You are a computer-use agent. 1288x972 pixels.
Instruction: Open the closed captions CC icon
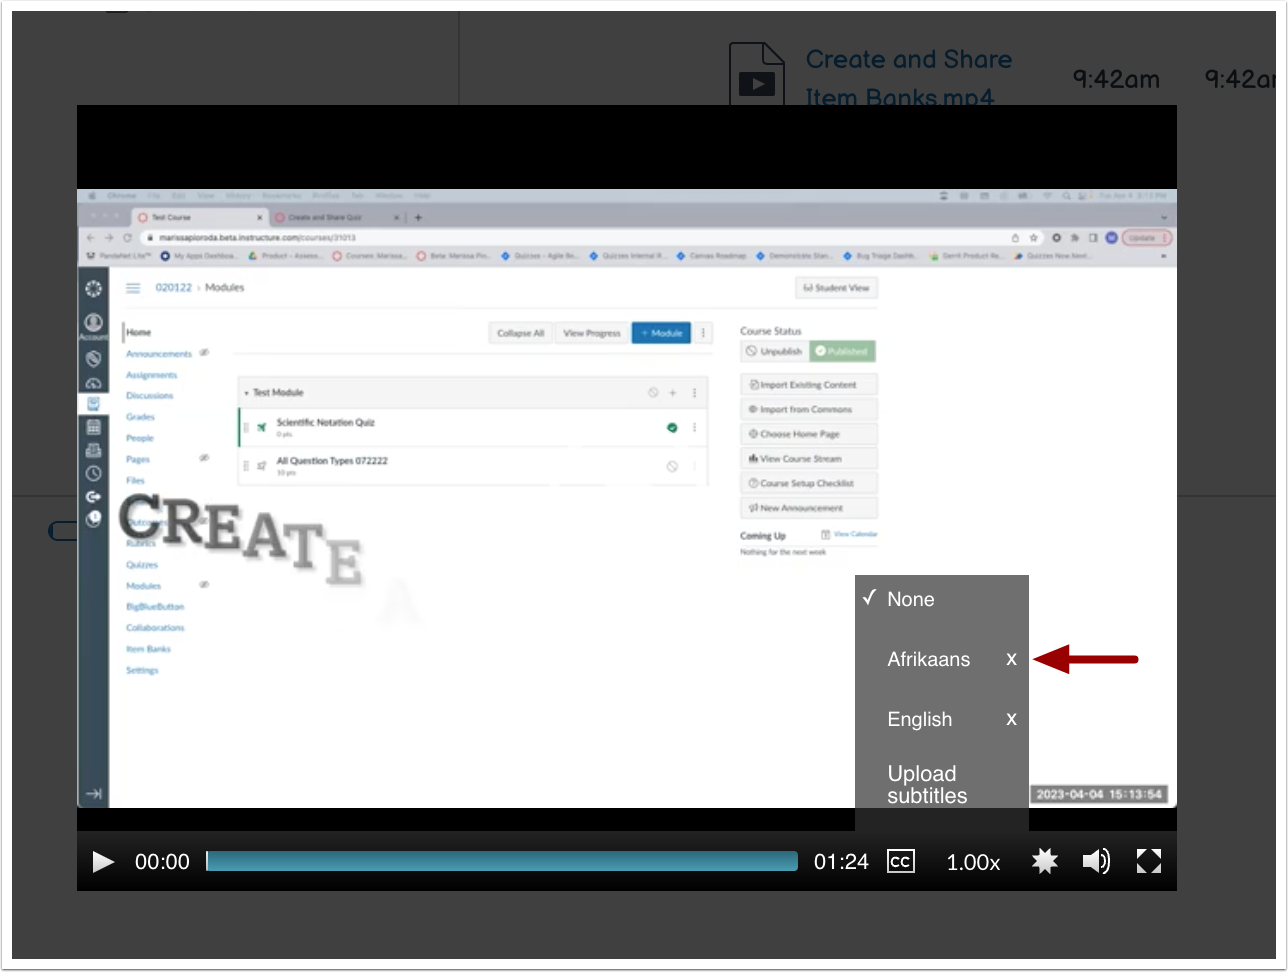click(x=900, y=861)
